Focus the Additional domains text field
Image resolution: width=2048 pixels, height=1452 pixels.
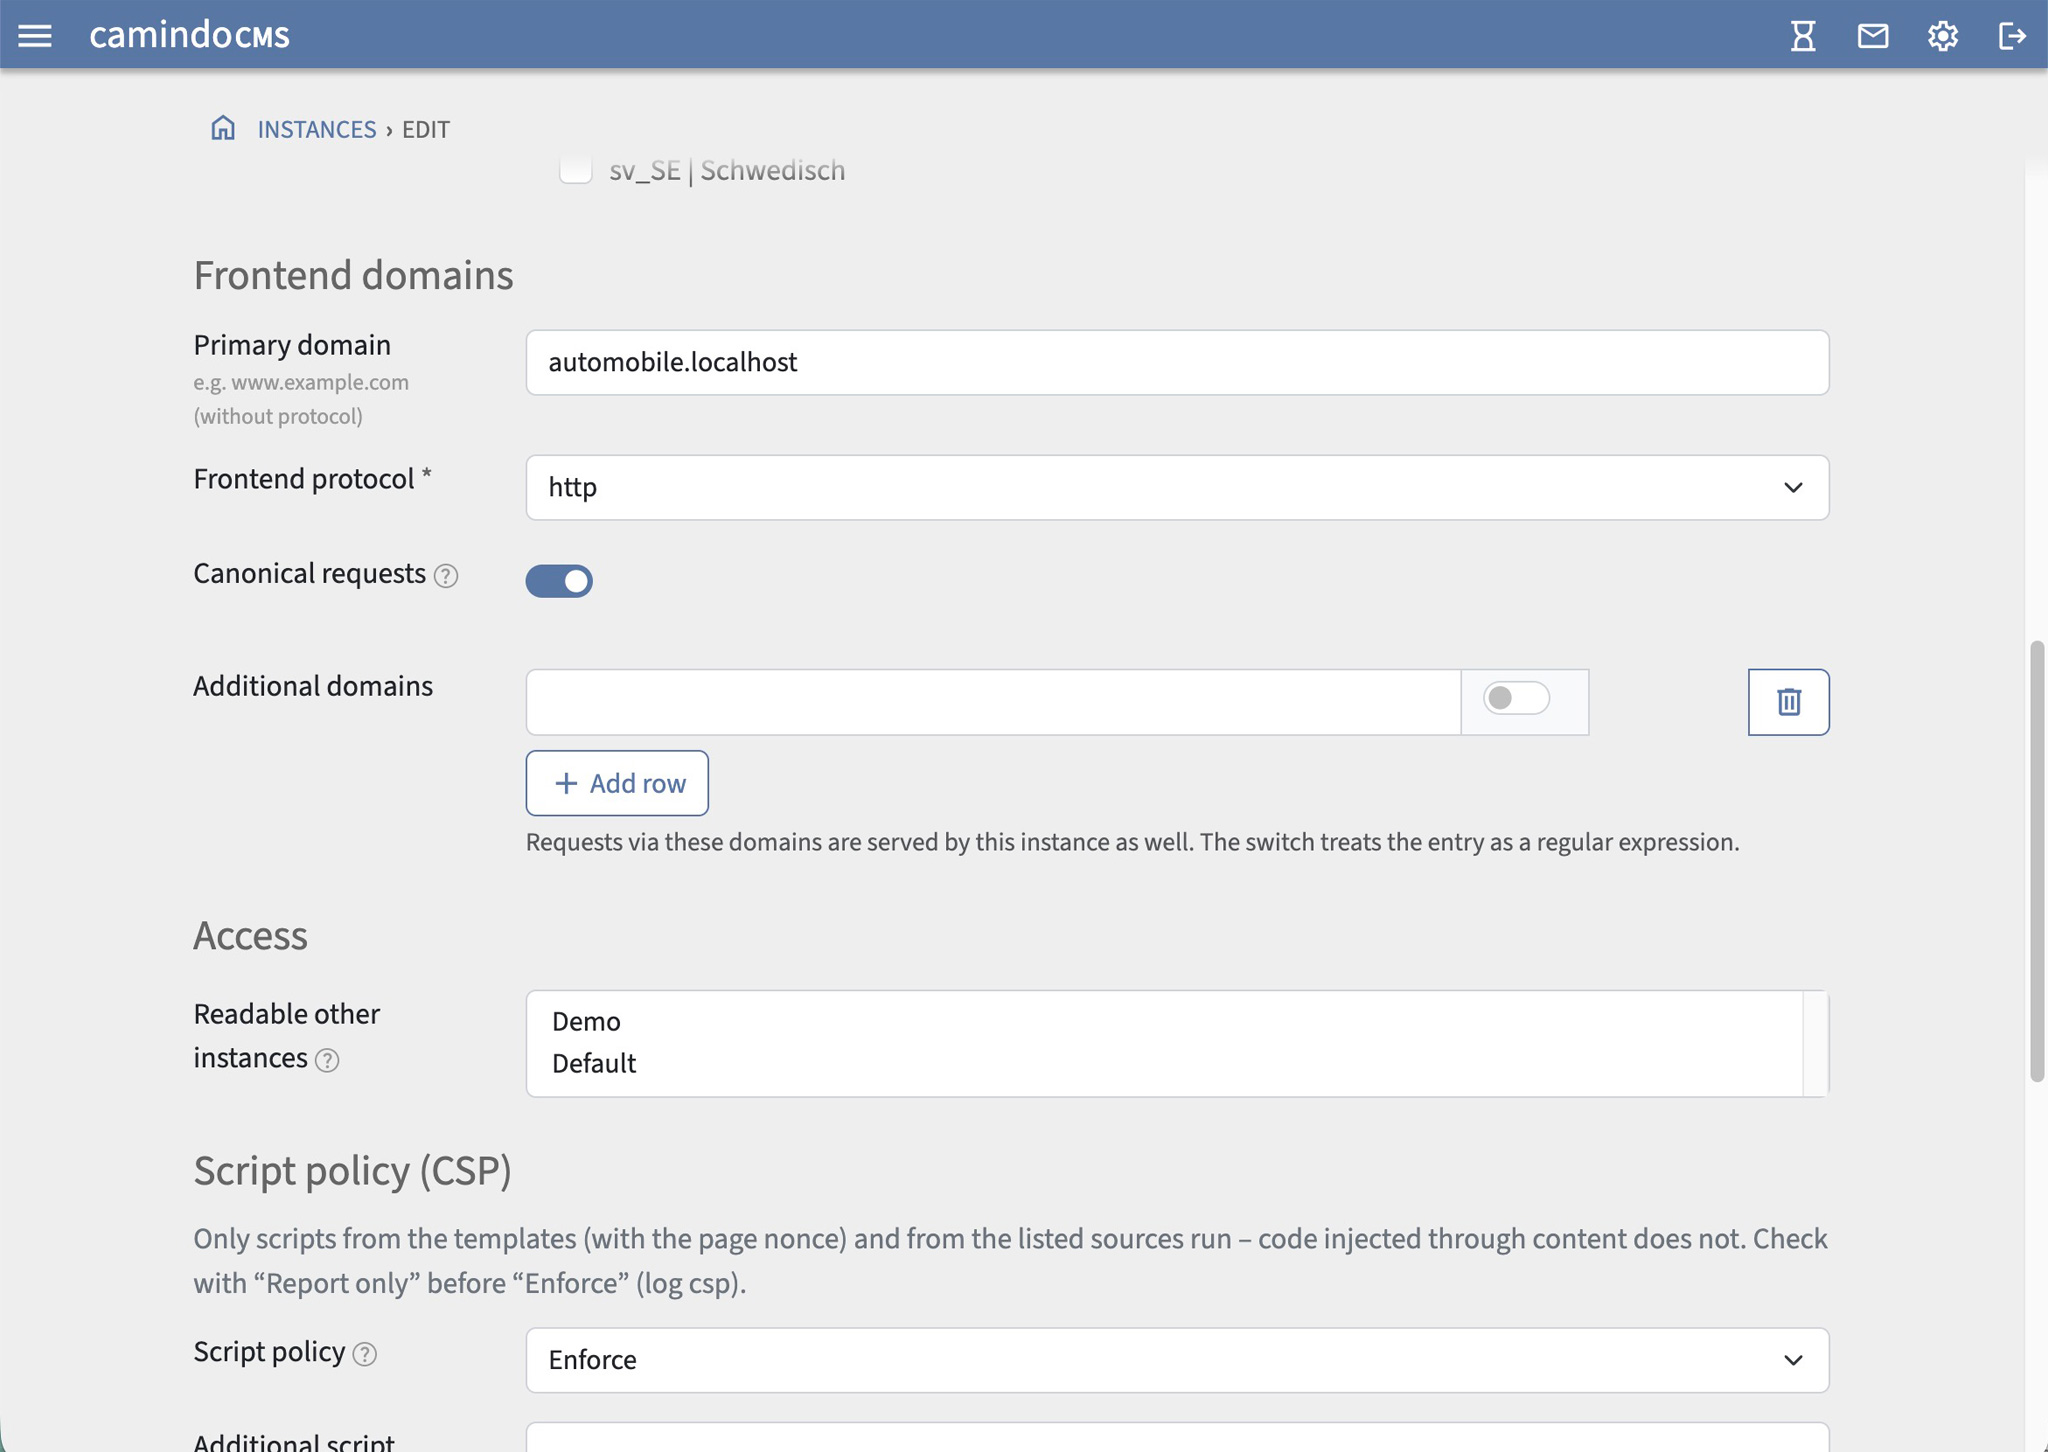point(993,702)
